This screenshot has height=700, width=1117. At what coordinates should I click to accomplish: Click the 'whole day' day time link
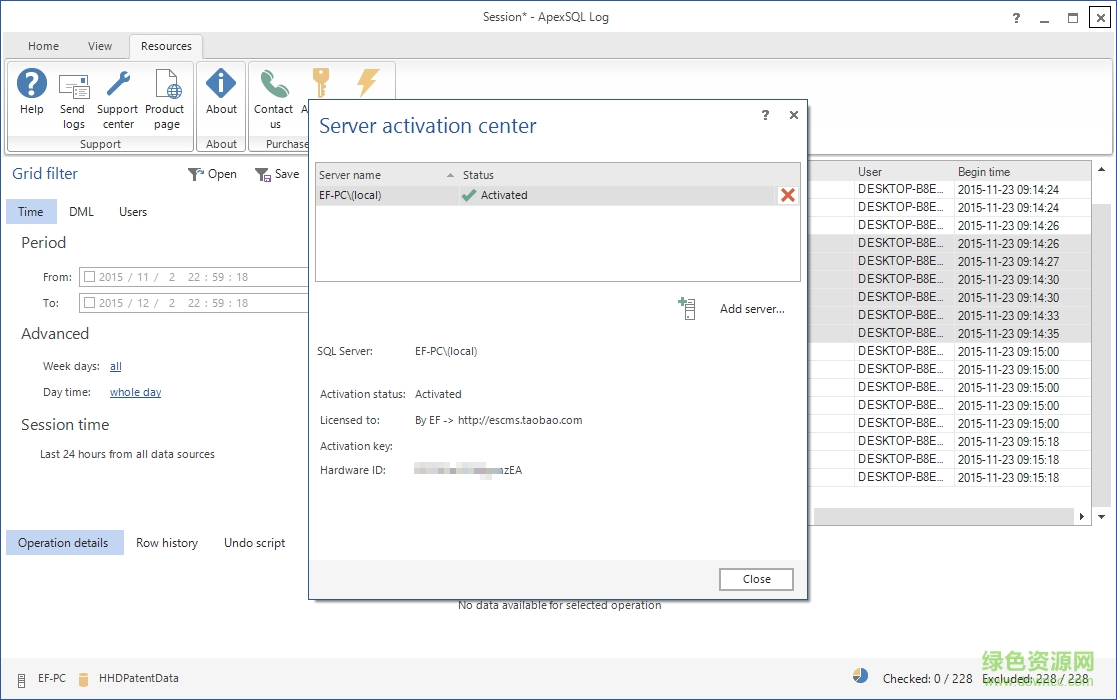pyautogui.click(x=135, y=393)
